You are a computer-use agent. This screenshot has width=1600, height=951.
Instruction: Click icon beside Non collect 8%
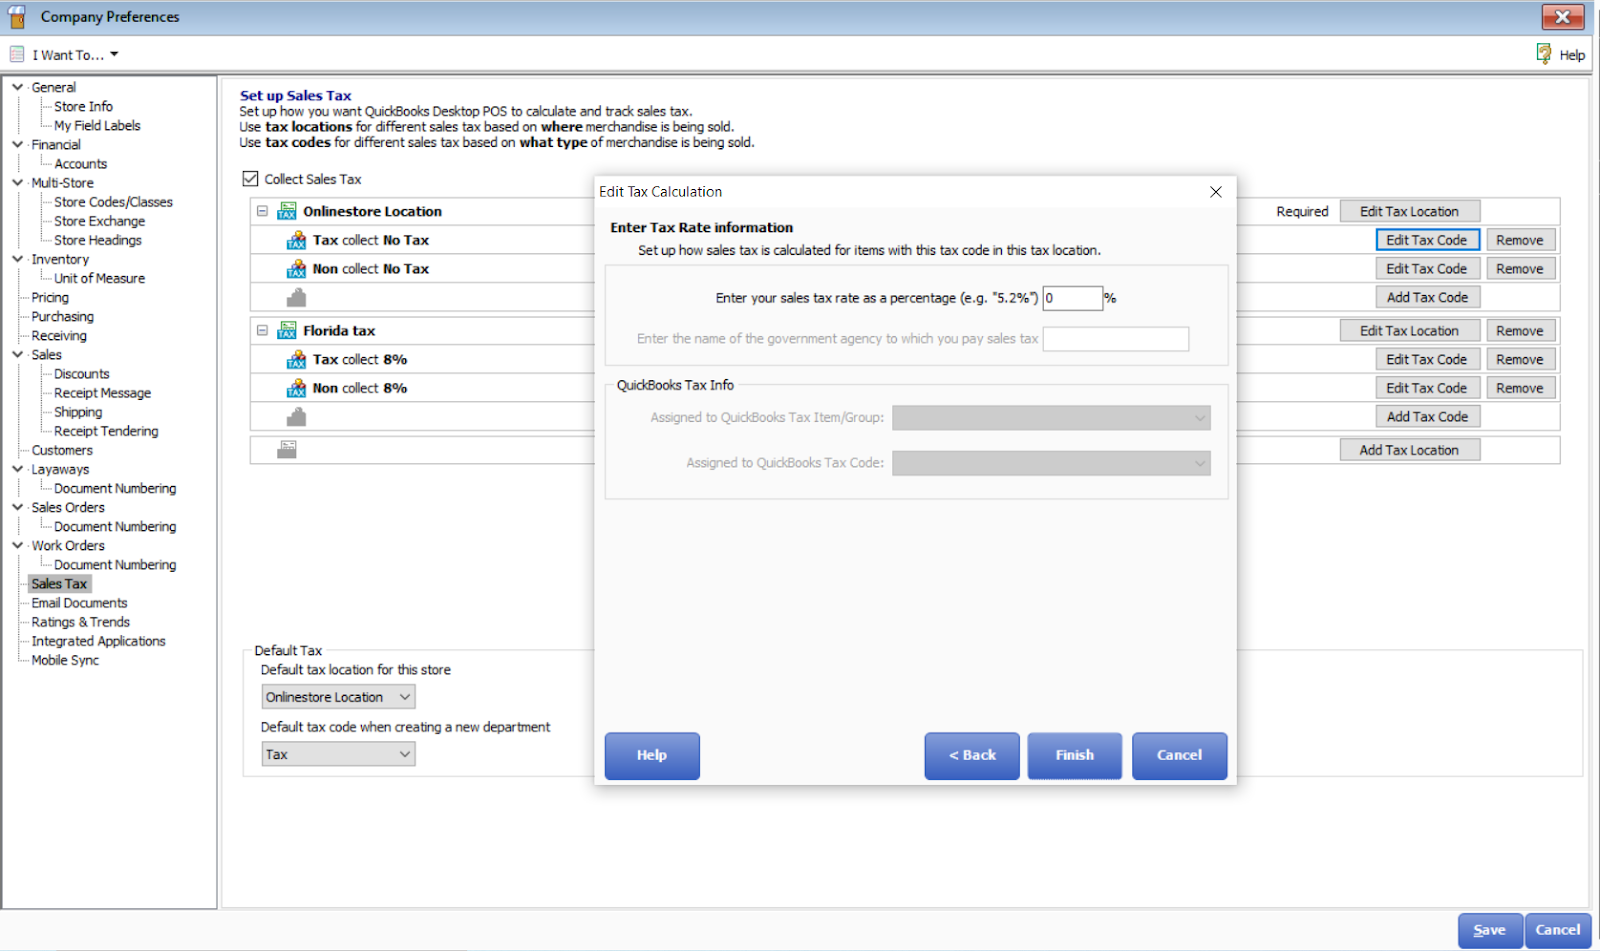tap(296, 388)
